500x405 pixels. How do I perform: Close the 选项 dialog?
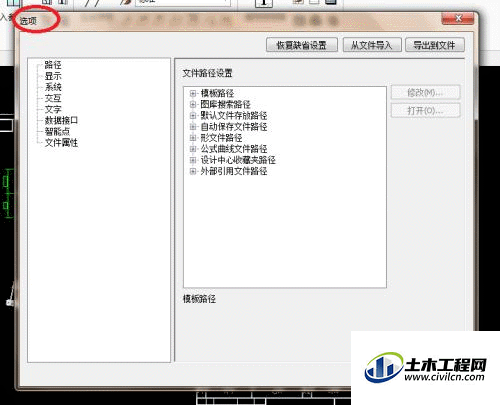click(x=458, y=18)
